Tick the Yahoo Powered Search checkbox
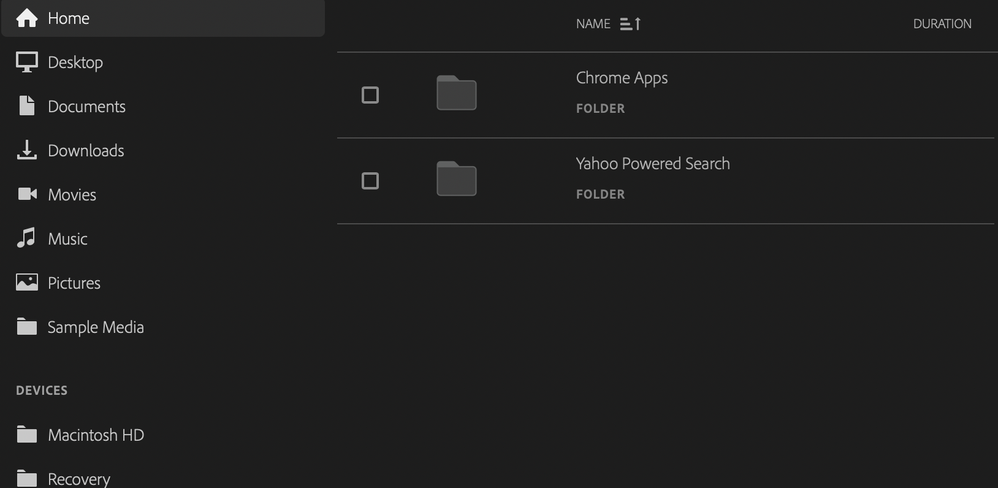Screen dimensions: 998x488 pos(370,181)
